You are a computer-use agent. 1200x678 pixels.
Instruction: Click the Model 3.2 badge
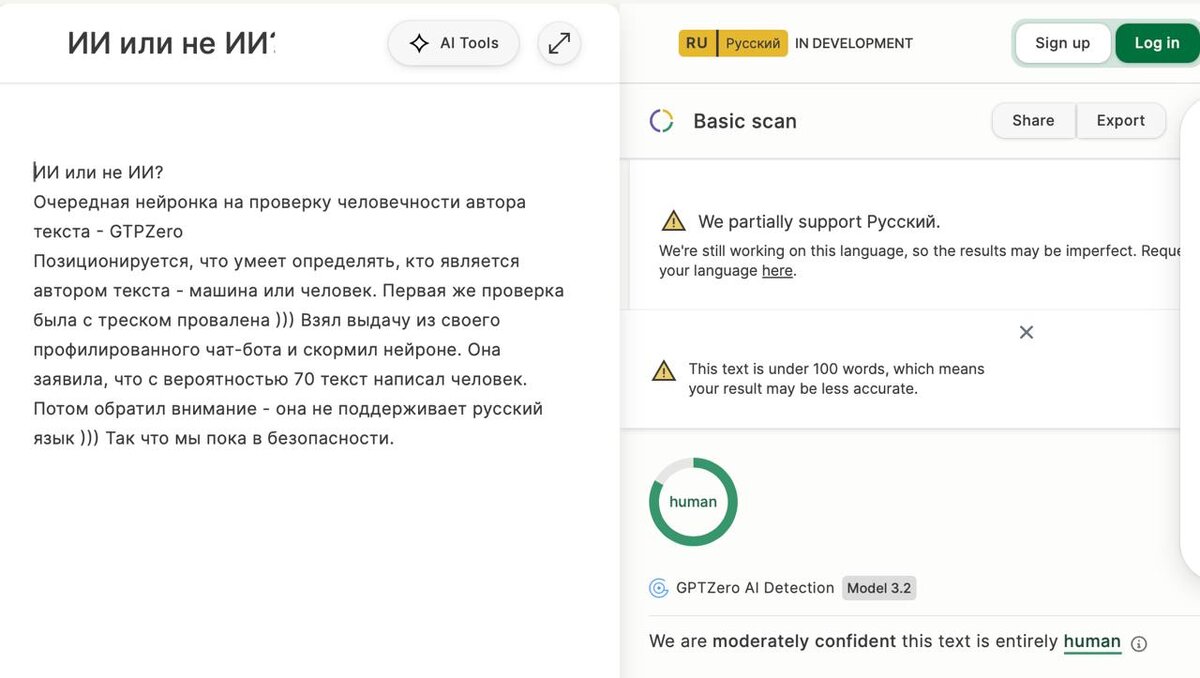879,588
